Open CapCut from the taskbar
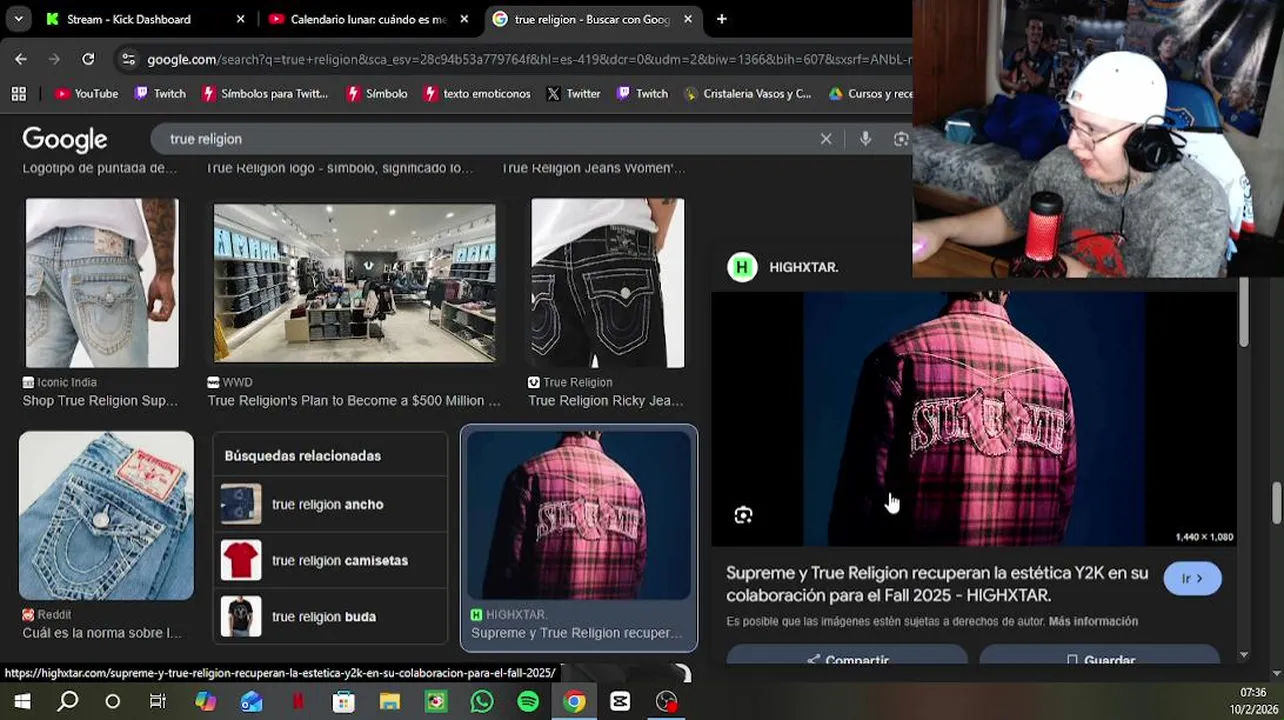This screenshot has width=1284, height=720. 620,702
